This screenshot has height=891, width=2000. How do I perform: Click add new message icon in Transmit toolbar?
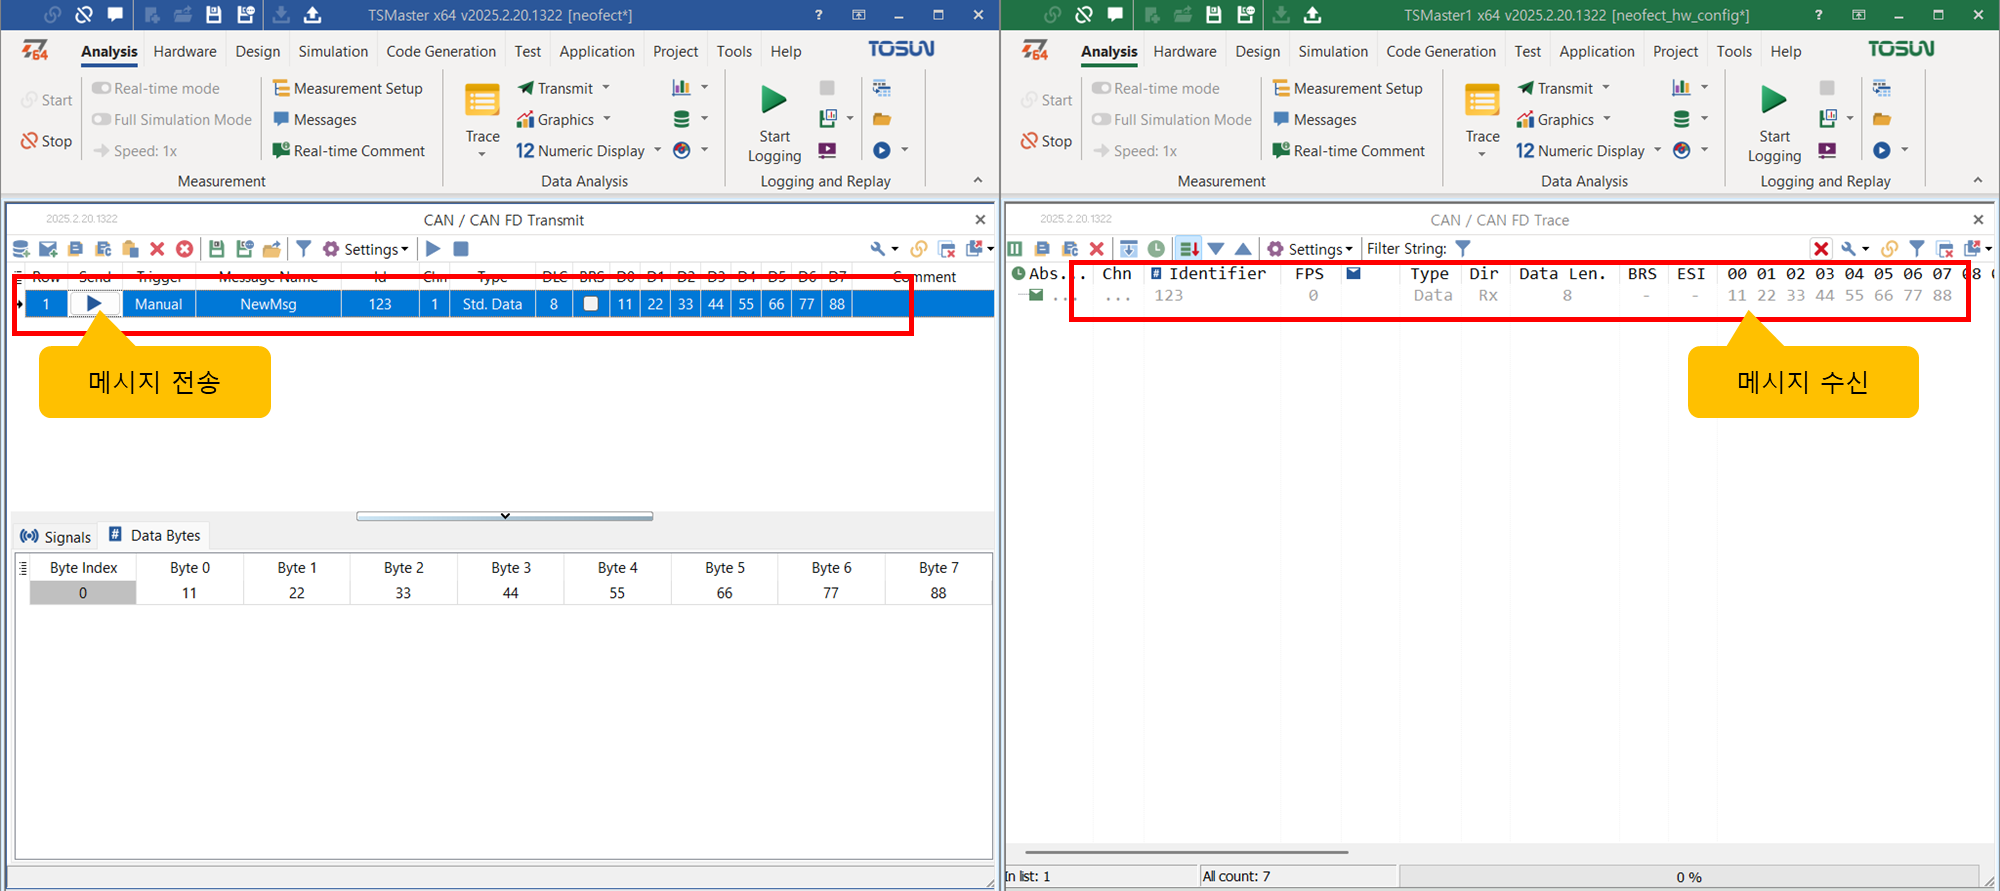48,249
